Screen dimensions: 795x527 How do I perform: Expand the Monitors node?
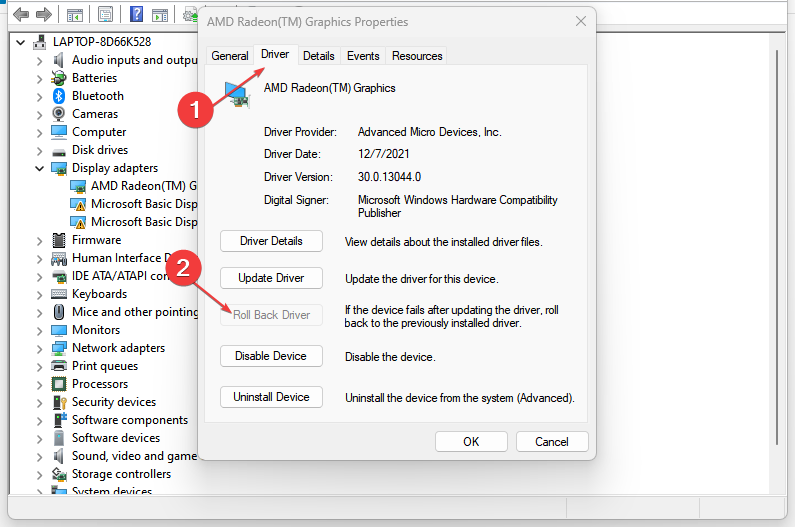coord(40,331)
